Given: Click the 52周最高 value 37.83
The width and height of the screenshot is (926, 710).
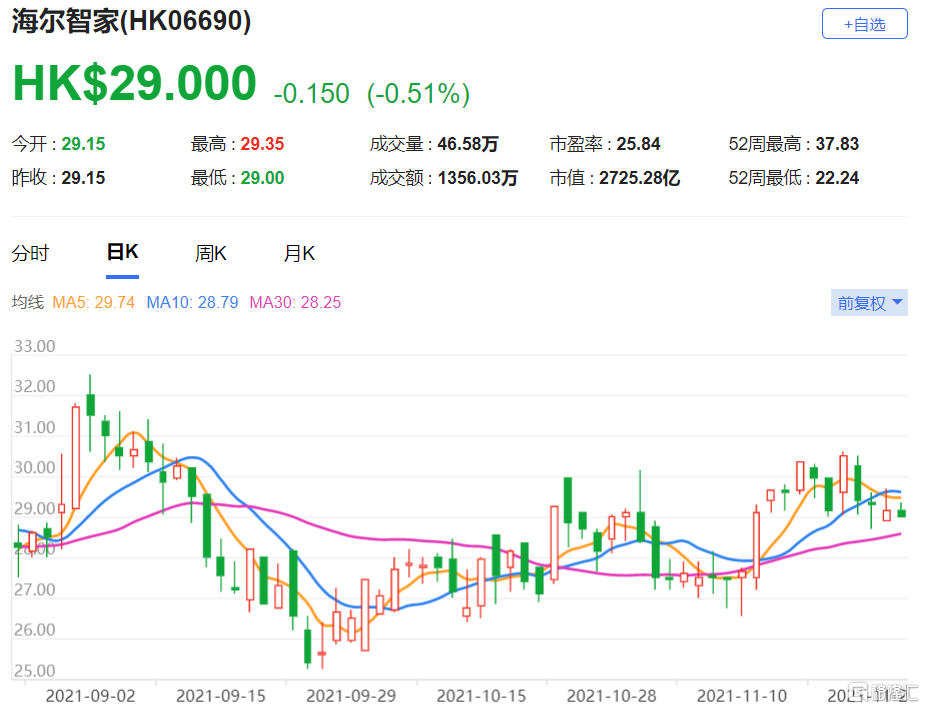Looking at the screenshot, I should [x=837, y=144].
